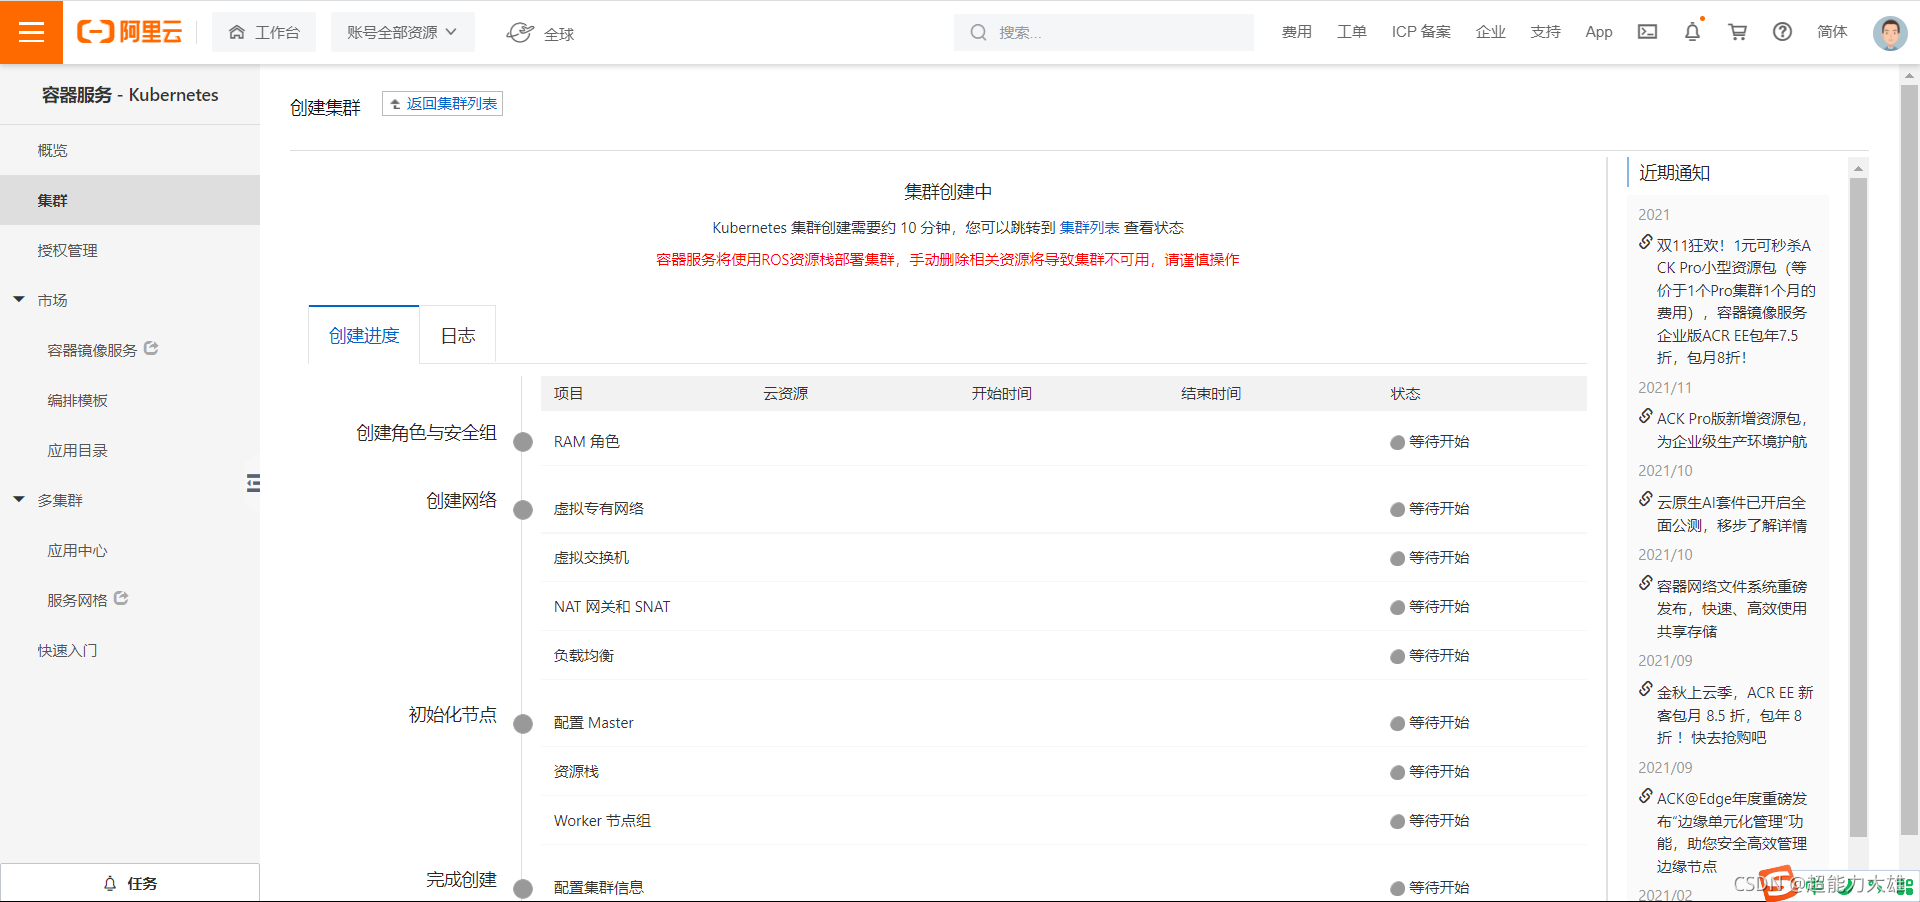Click the 初始化节点 step marker
This screenshot has height=902, width=1920.
point(523,724)
